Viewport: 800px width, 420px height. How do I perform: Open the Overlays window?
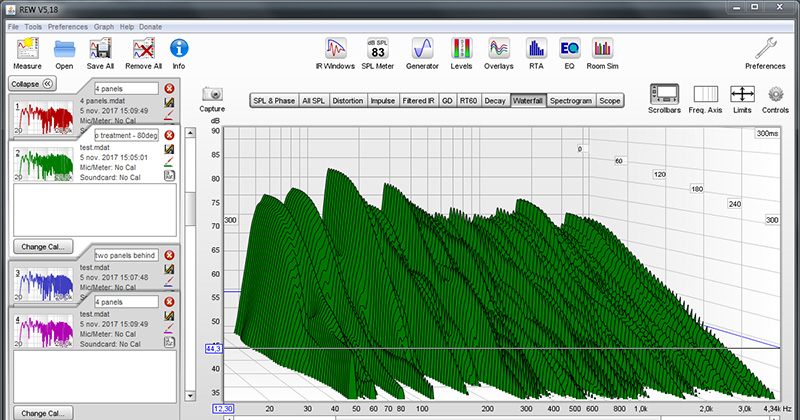coord(498,48)
